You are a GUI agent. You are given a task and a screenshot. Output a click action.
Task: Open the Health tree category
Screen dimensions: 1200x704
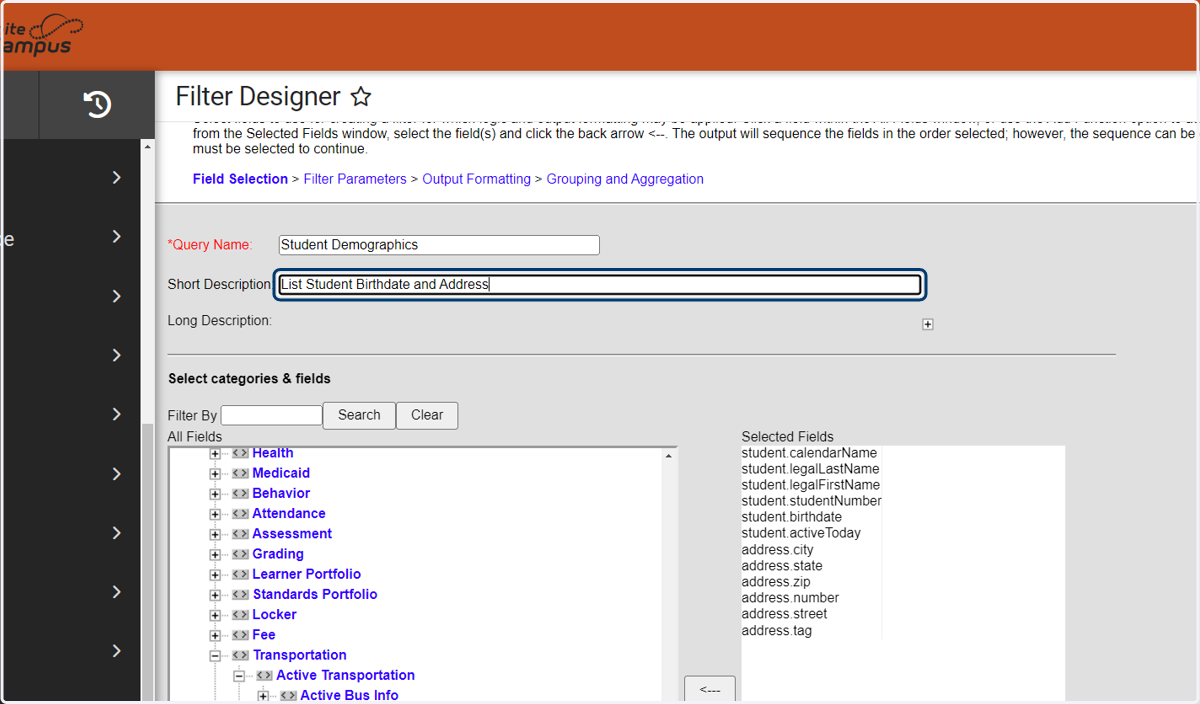tap(273, 453)
